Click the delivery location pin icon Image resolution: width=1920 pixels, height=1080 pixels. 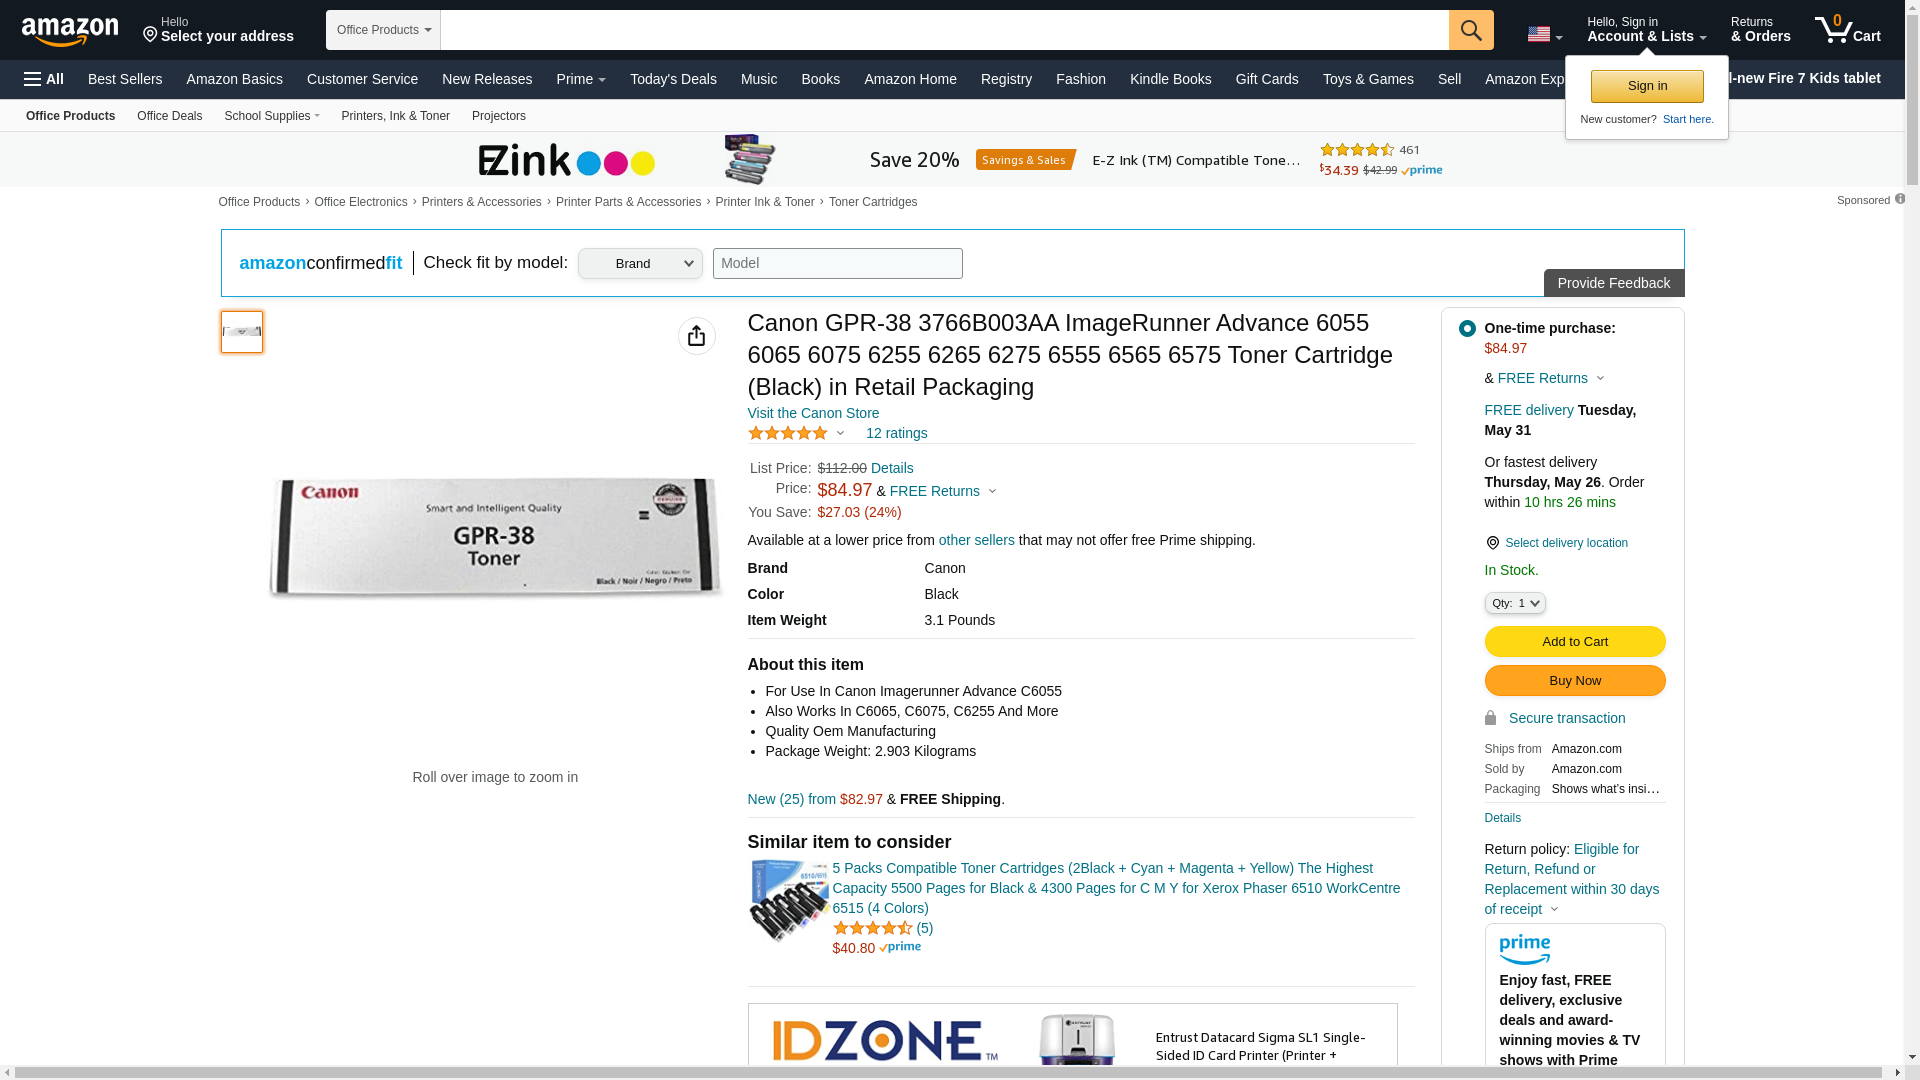(1492, 543)
